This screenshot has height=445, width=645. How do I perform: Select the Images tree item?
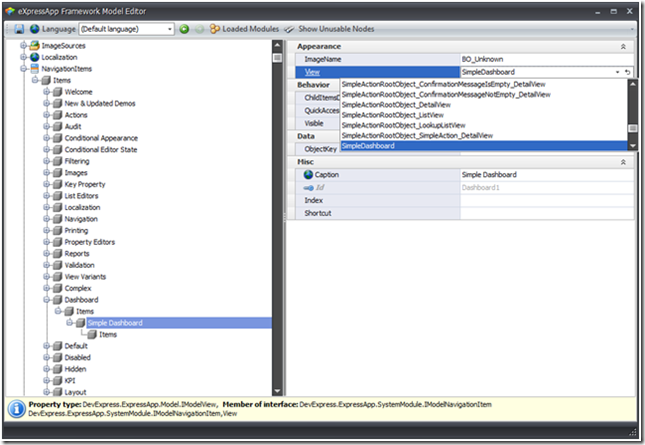pyautogui.click(x=76, y=173)
